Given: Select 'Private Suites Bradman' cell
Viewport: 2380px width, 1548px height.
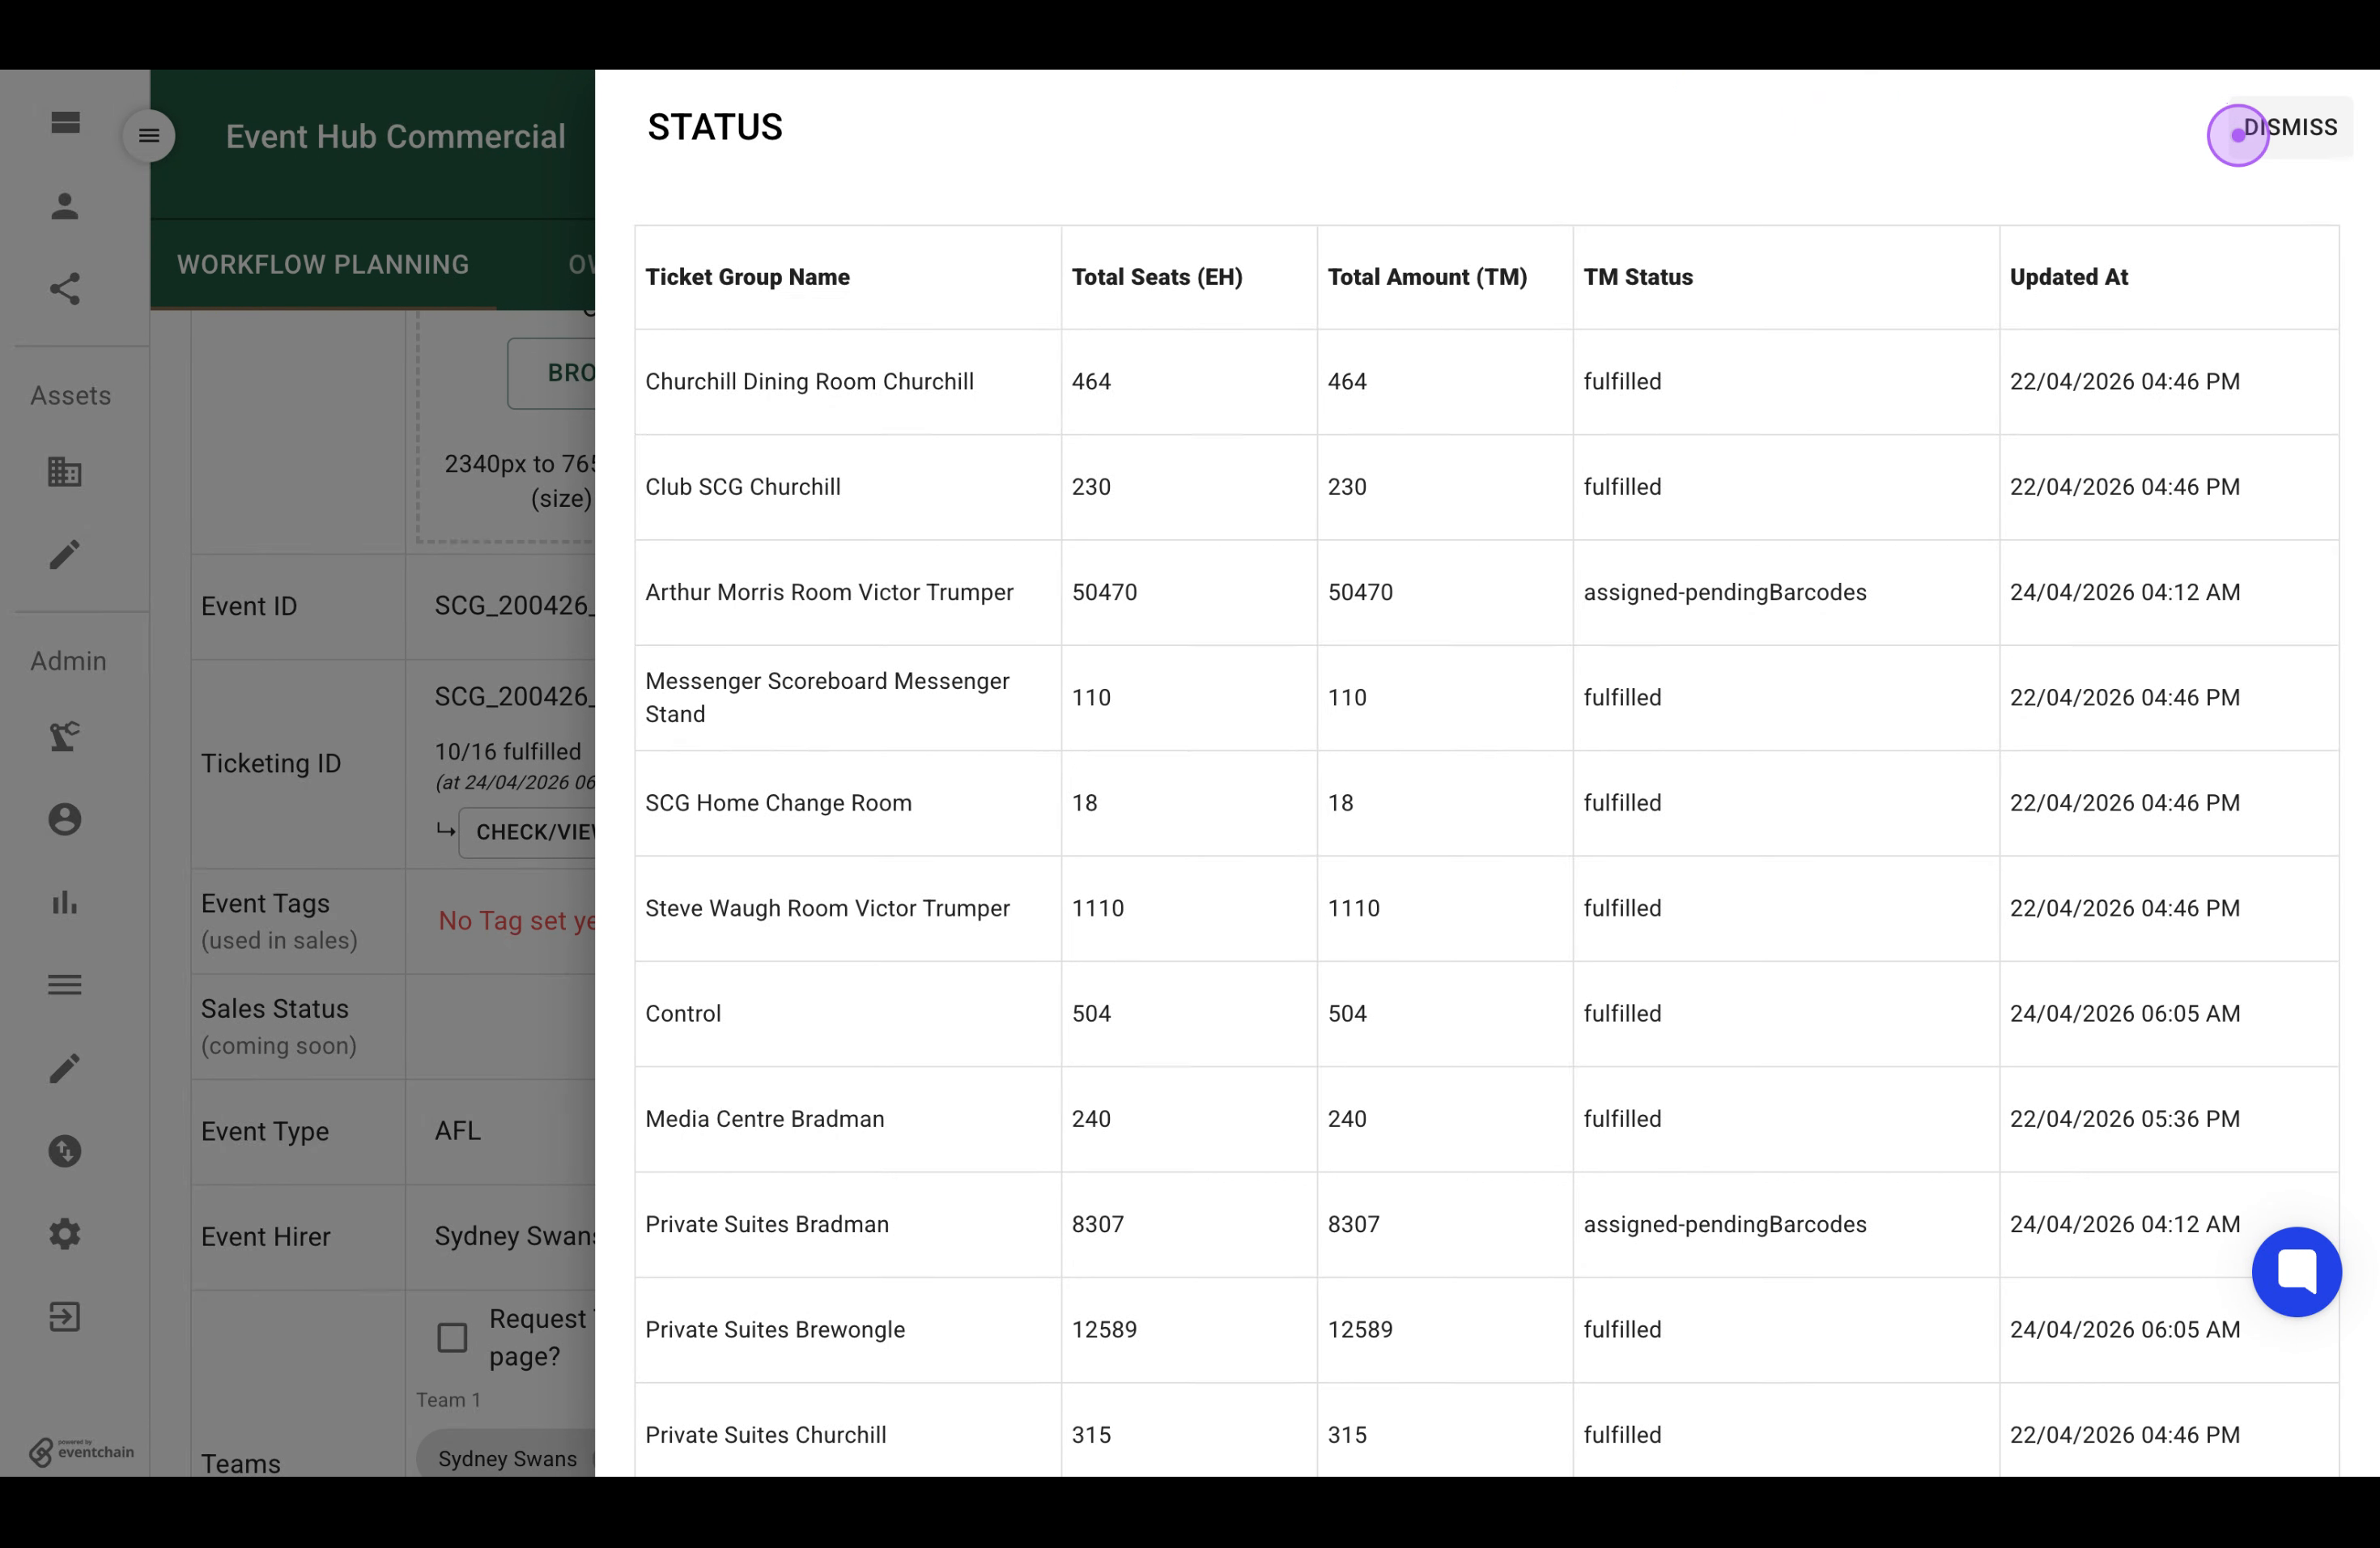Looking at the screenshot, I should (x=848, y=1224).
